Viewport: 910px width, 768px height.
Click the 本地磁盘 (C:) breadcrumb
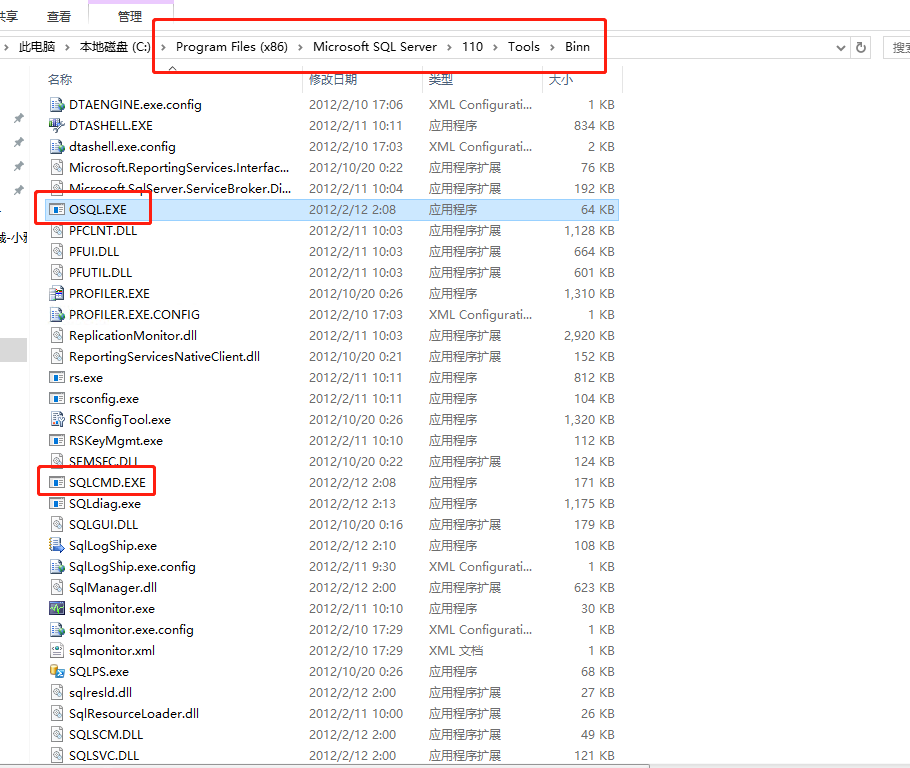pyautogui.click(x=115, y=47)
